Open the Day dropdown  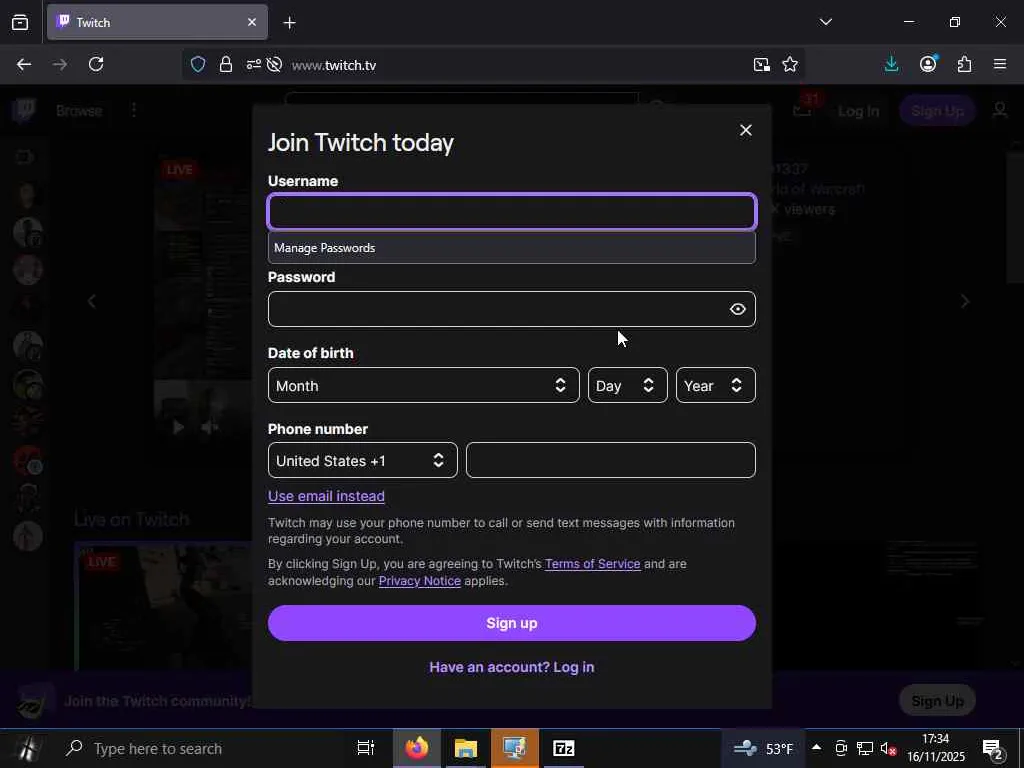coord(627,385)
